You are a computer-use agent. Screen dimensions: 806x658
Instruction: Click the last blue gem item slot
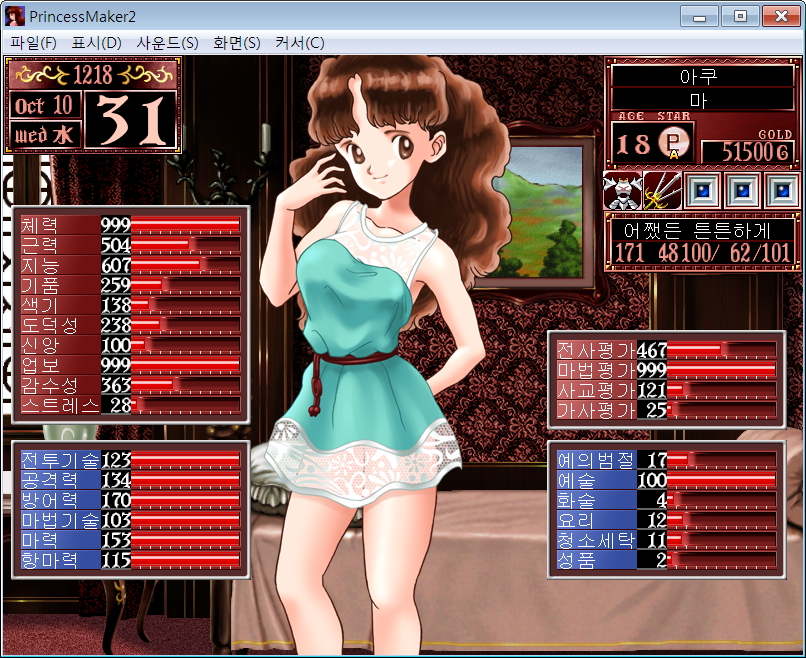(x=782, y=191)
